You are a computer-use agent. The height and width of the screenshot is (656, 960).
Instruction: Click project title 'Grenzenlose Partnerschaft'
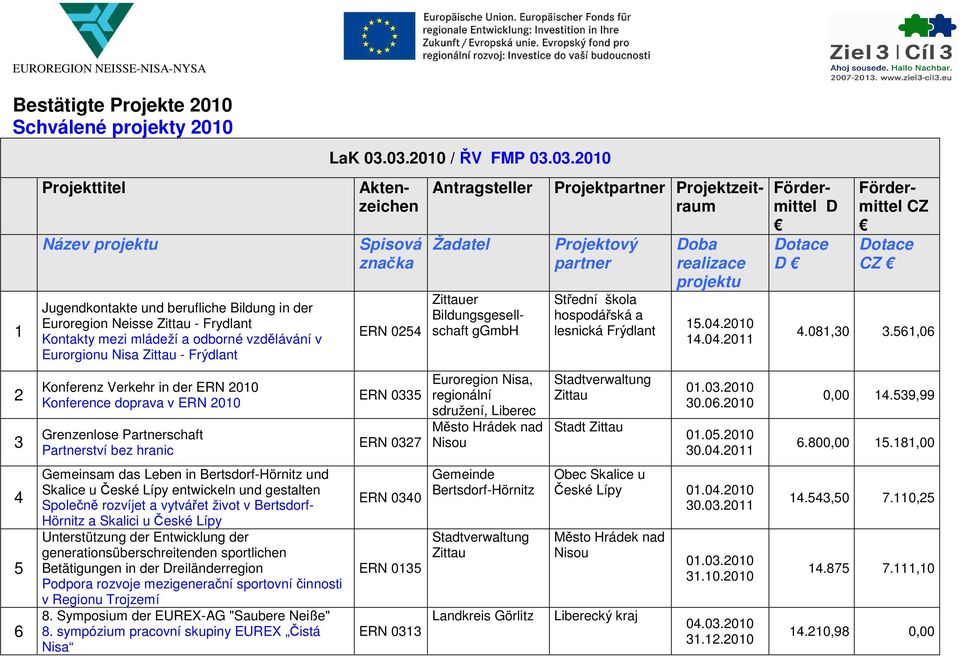tap(122, 435)
